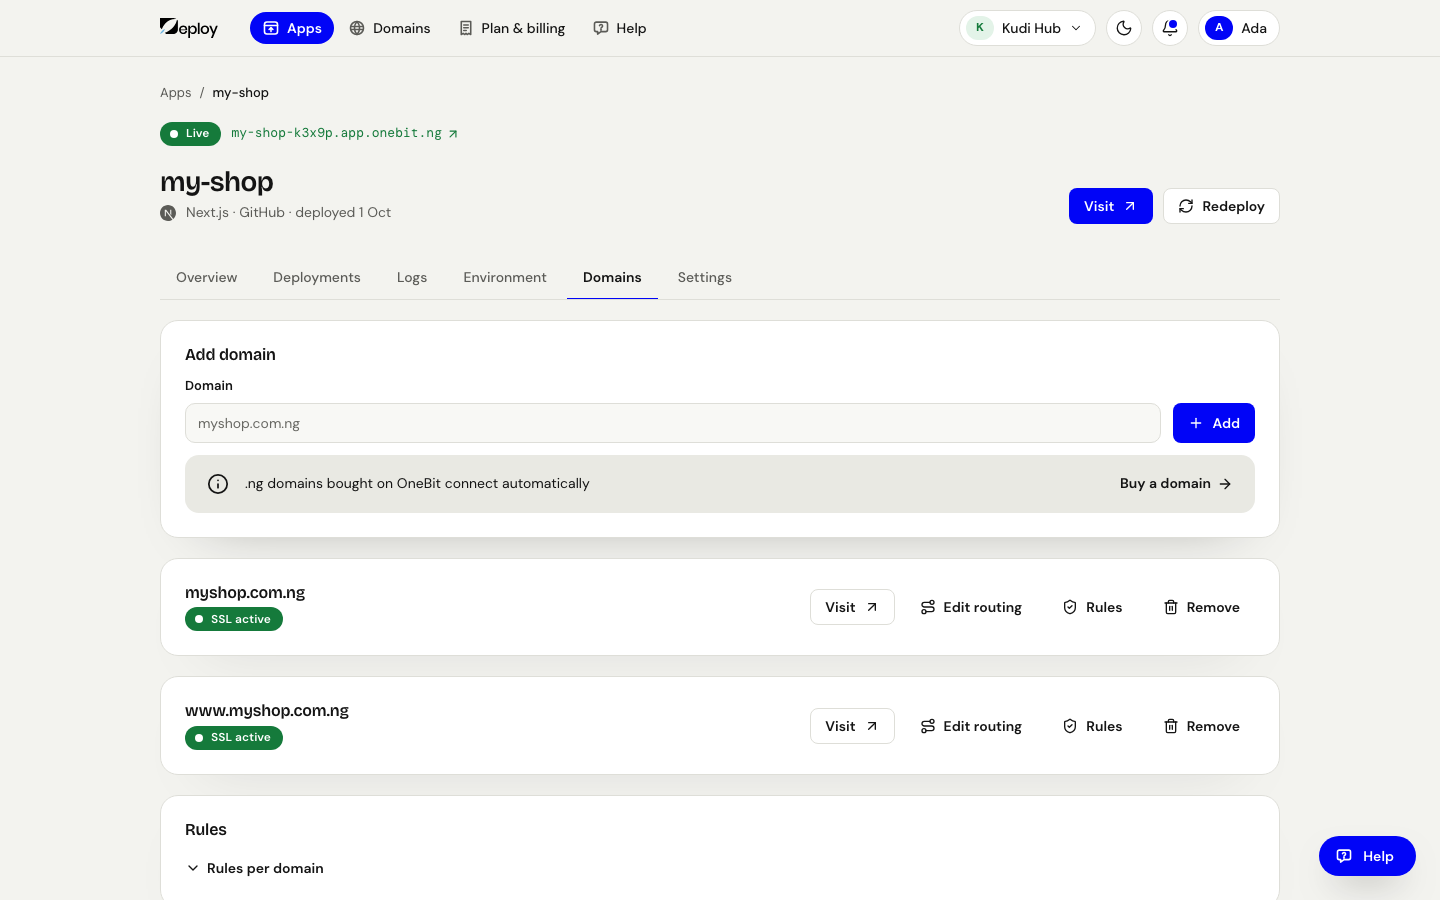Open Plan & billing page

click(512, 28)
